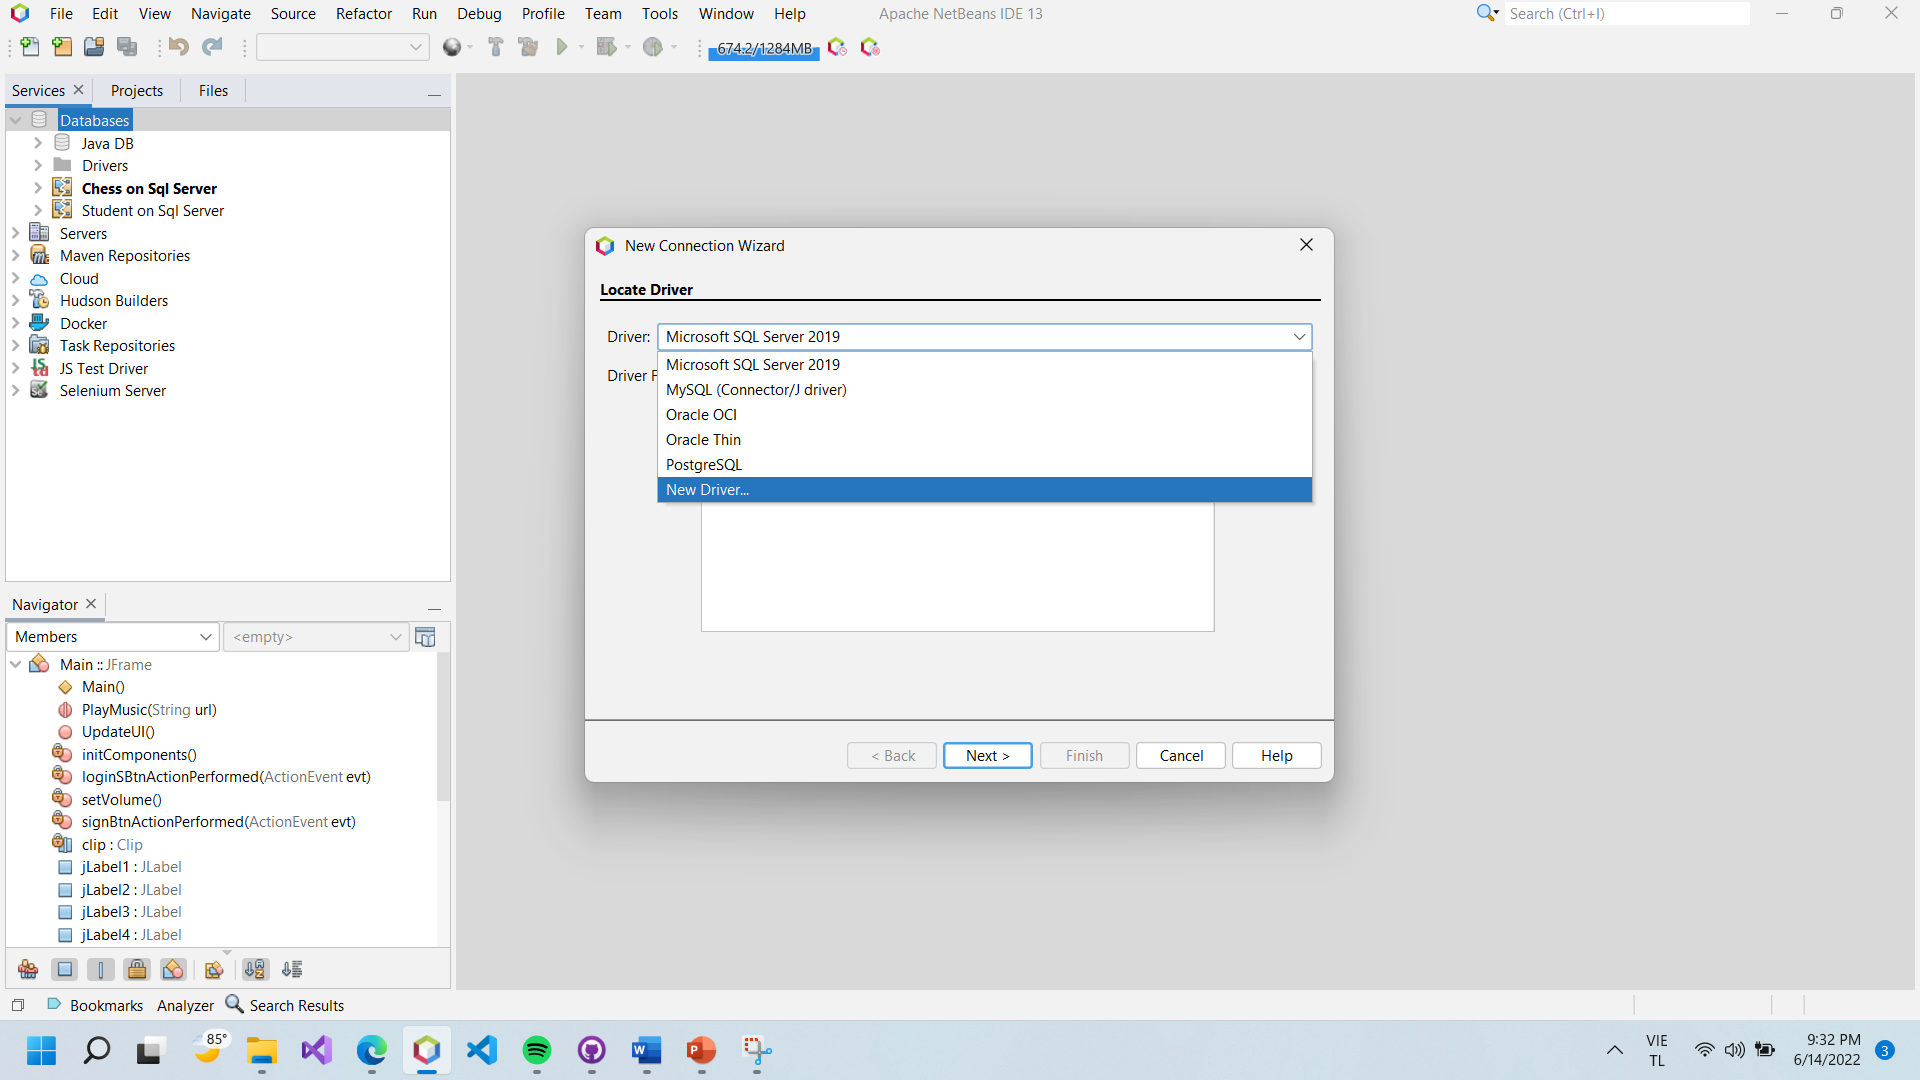This screenshot has height=1080, width=1920.
Task: Switch to the Files tab
Action: 213,91
